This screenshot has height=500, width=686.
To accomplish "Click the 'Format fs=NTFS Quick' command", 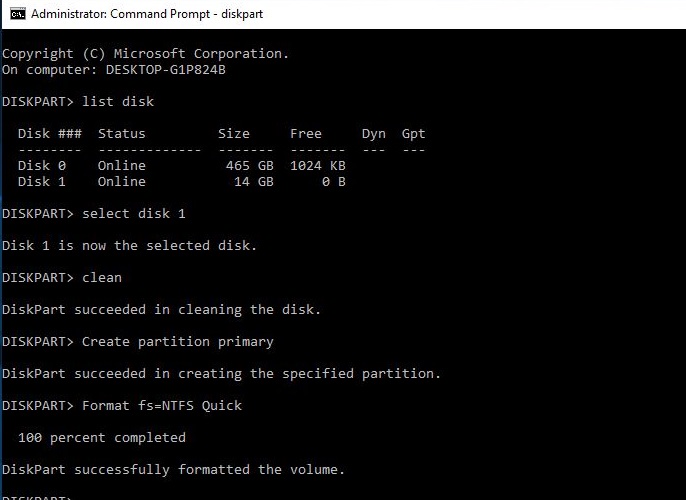I will pos(162,406).
